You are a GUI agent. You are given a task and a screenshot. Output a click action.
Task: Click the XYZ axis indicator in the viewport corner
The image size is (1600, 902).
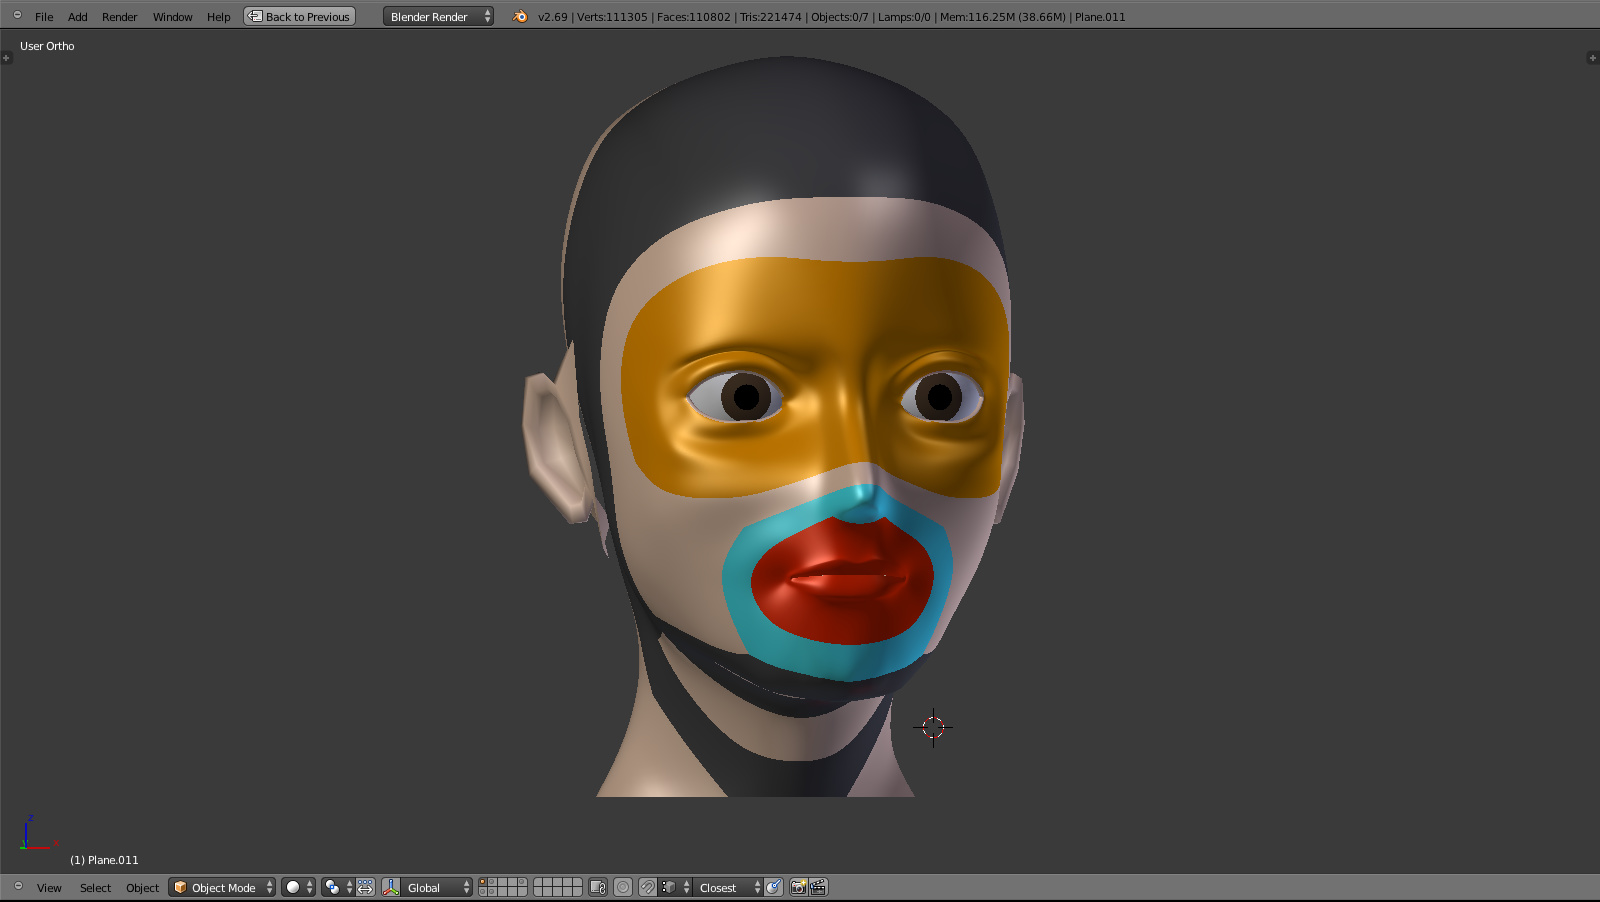click(36, 833)
